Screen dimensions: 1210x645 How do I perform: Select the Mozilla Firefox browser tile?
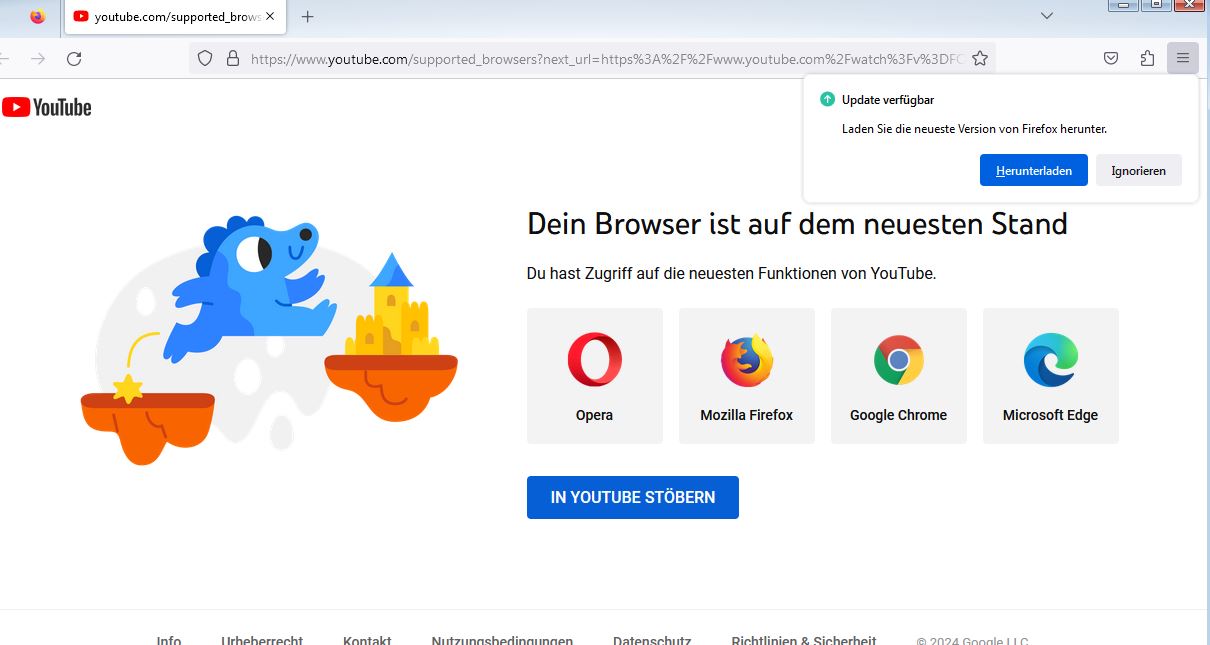pos(747,376)
